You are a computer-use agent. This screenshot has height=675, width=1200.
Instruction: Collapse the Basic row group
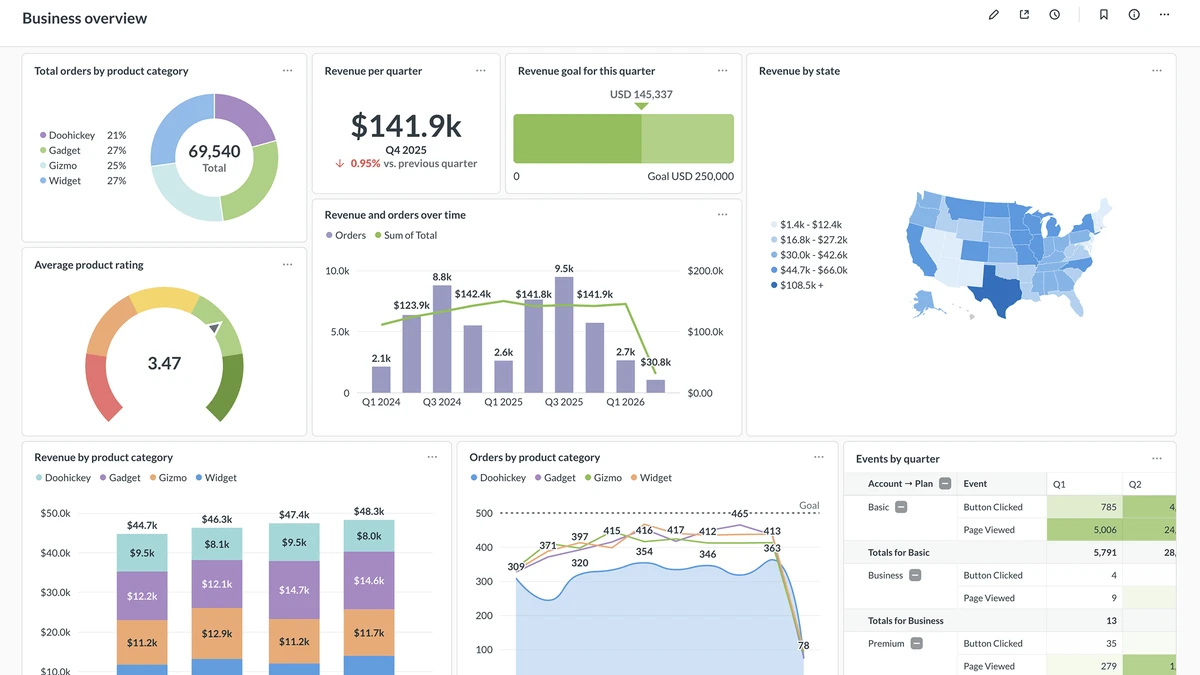click(x=901, y=507)
